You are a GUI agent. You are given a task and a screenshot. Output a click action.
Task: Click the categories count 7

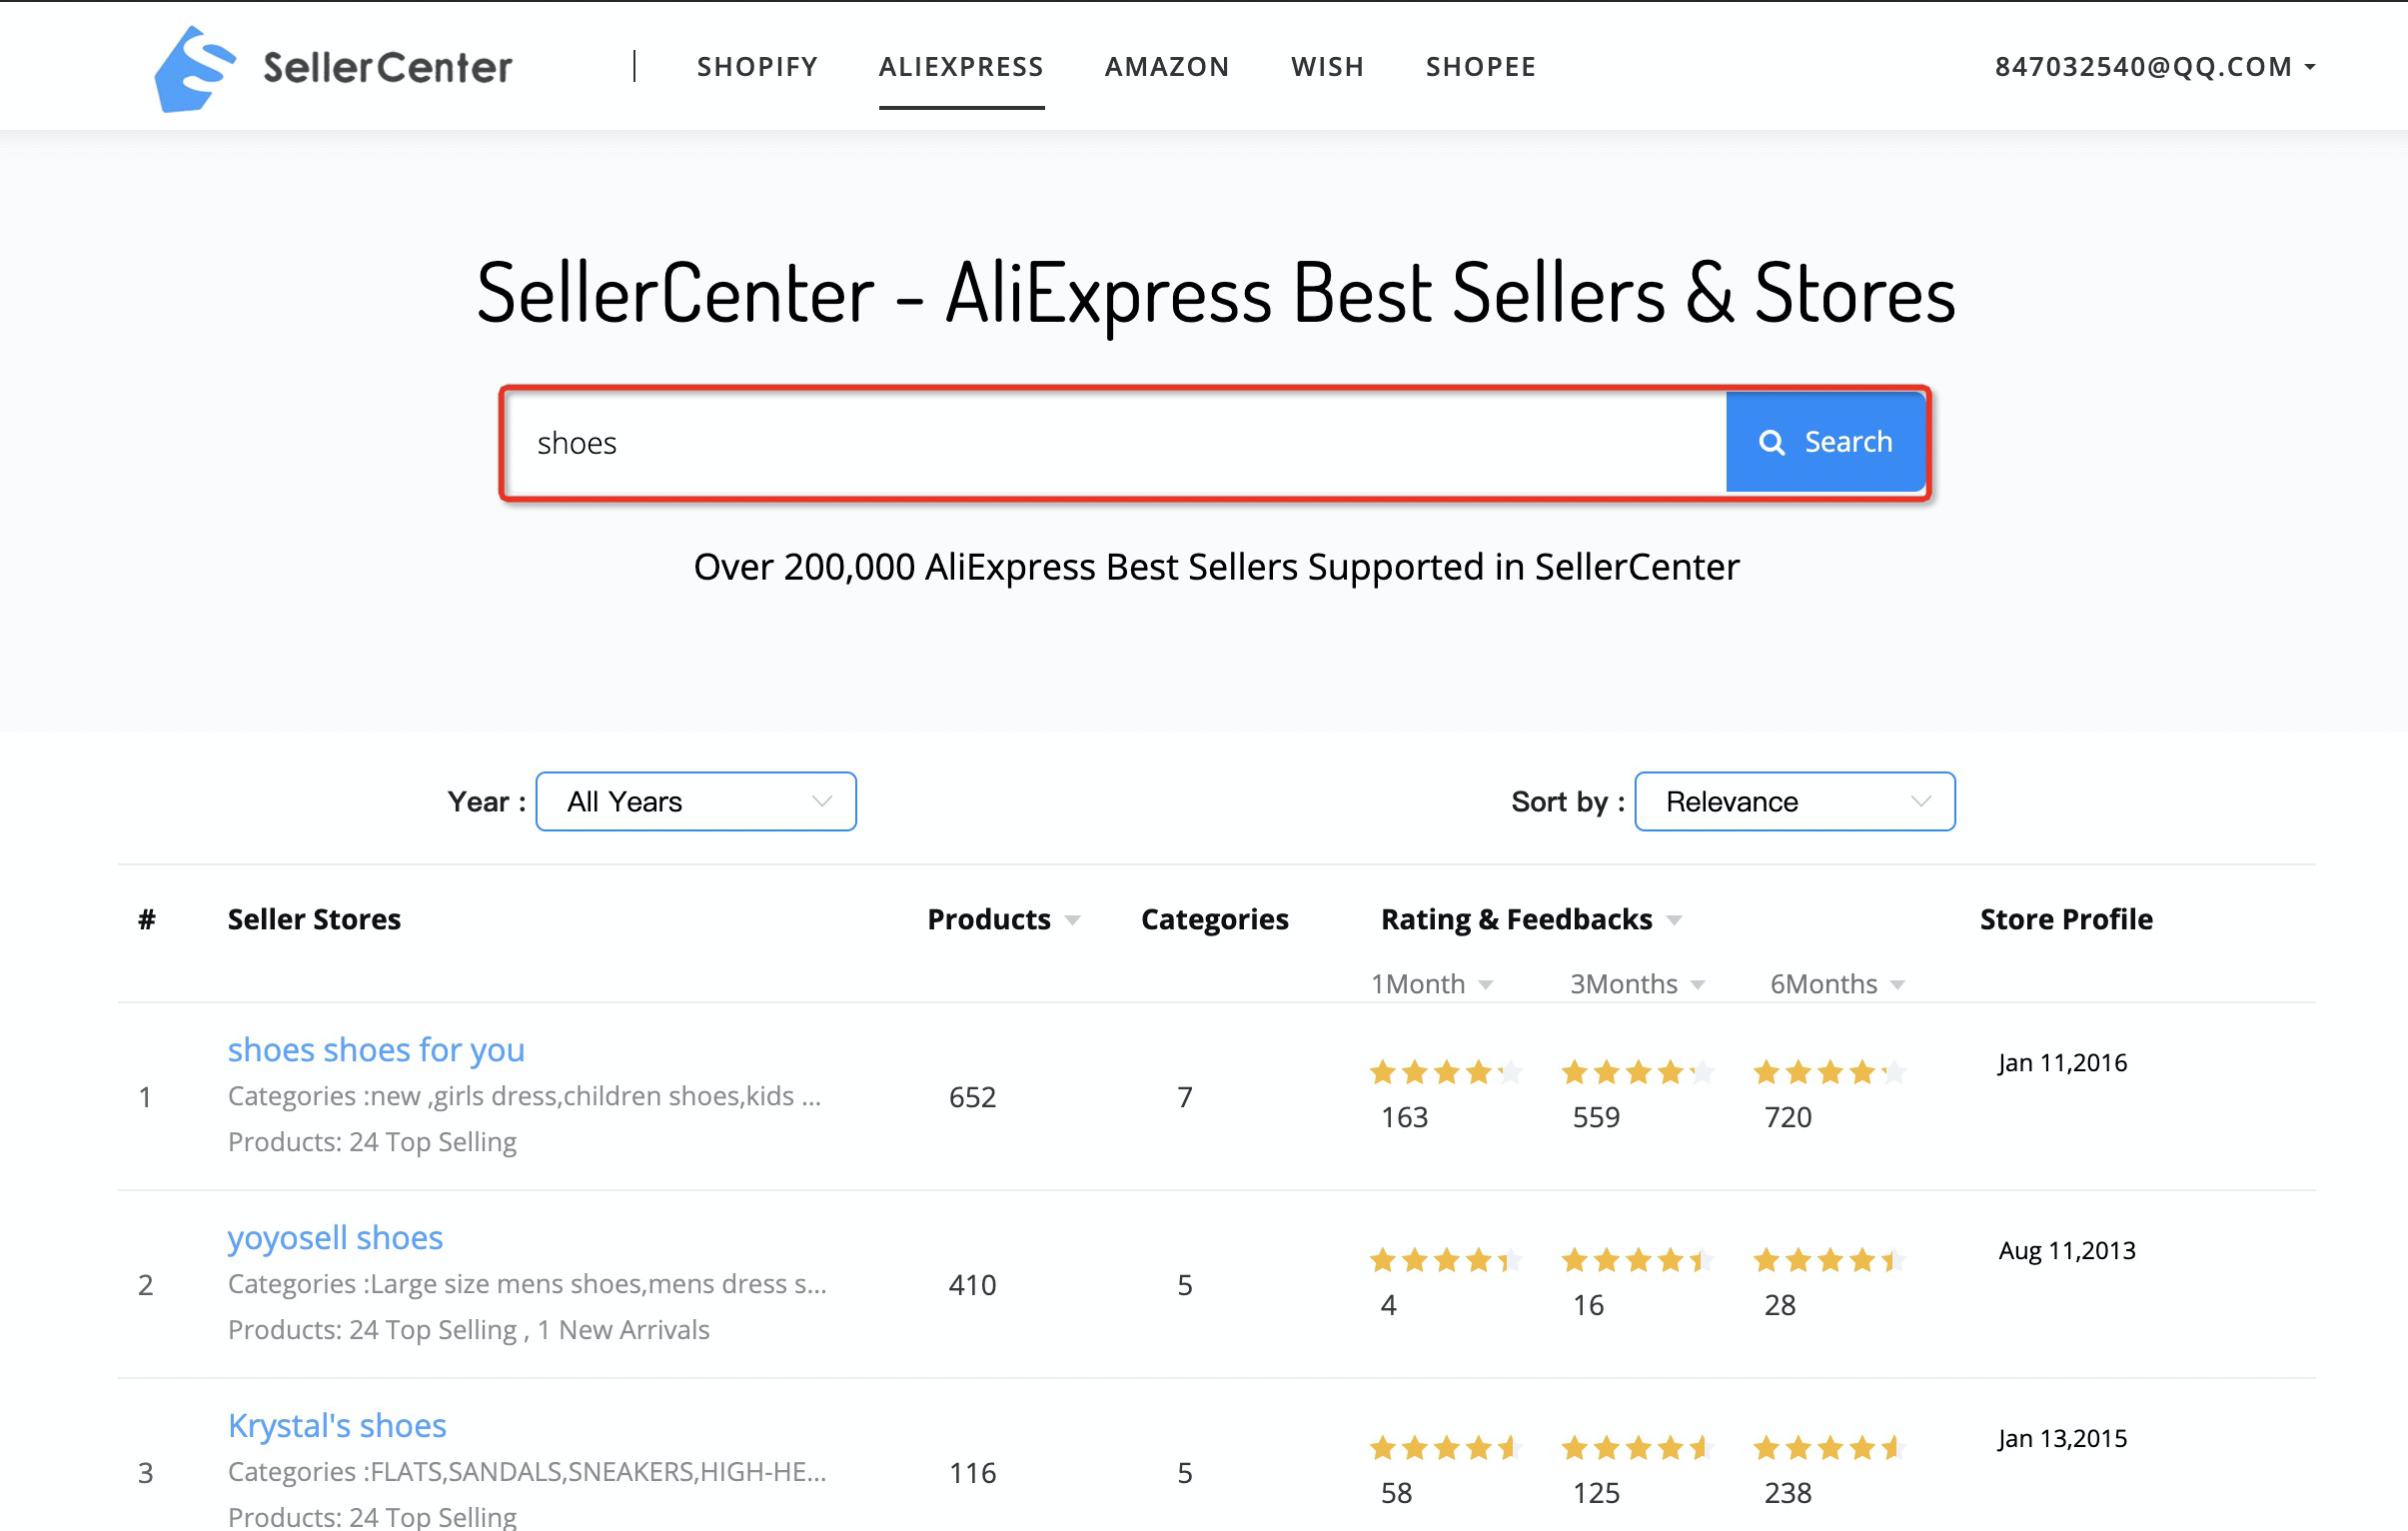(x=1185, y=1097)
